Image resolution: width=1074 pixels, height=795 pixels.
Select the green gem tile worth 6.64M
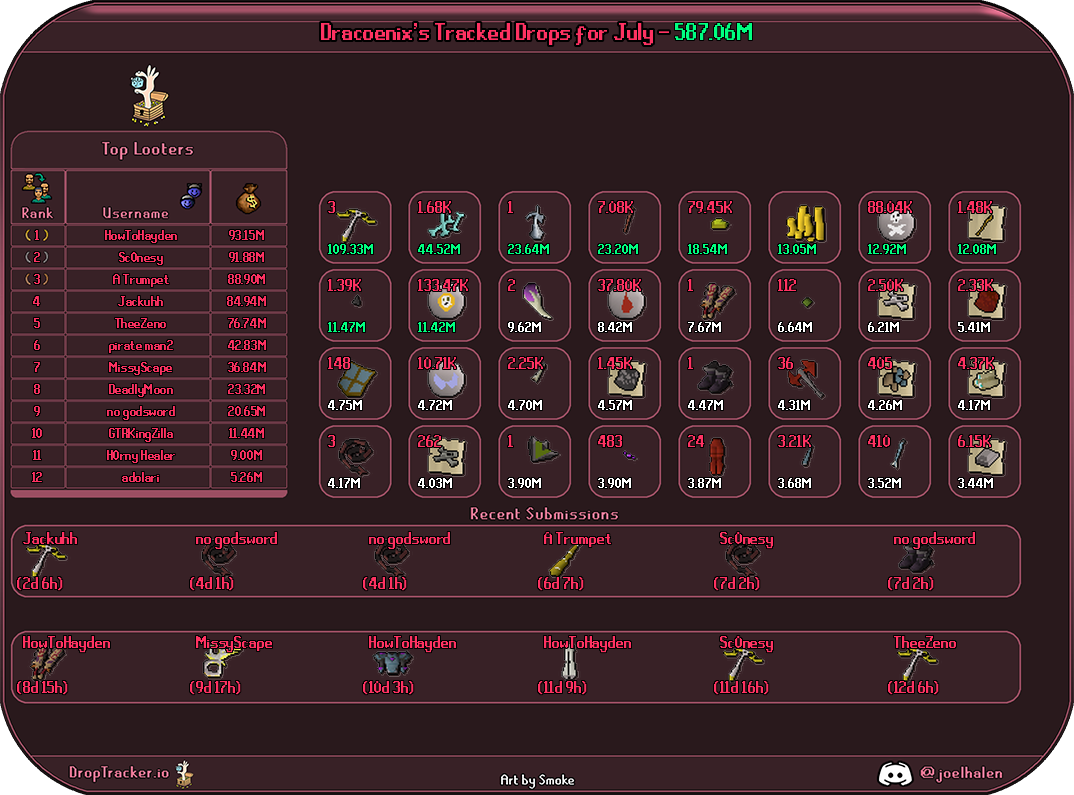[804, 305]
